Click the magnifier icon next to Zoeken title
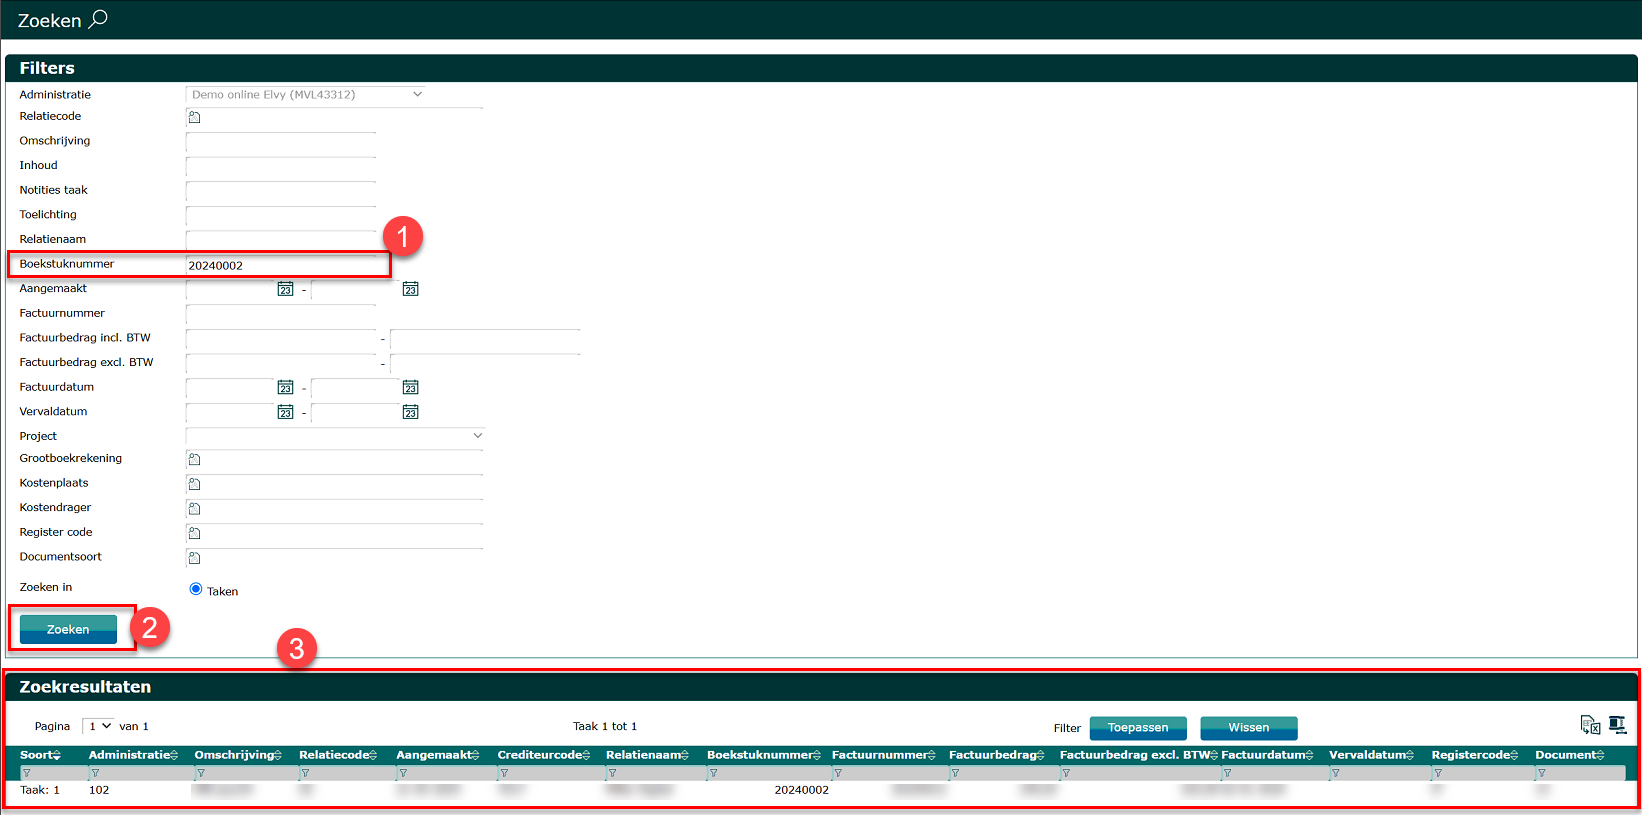 click(98, 19)
